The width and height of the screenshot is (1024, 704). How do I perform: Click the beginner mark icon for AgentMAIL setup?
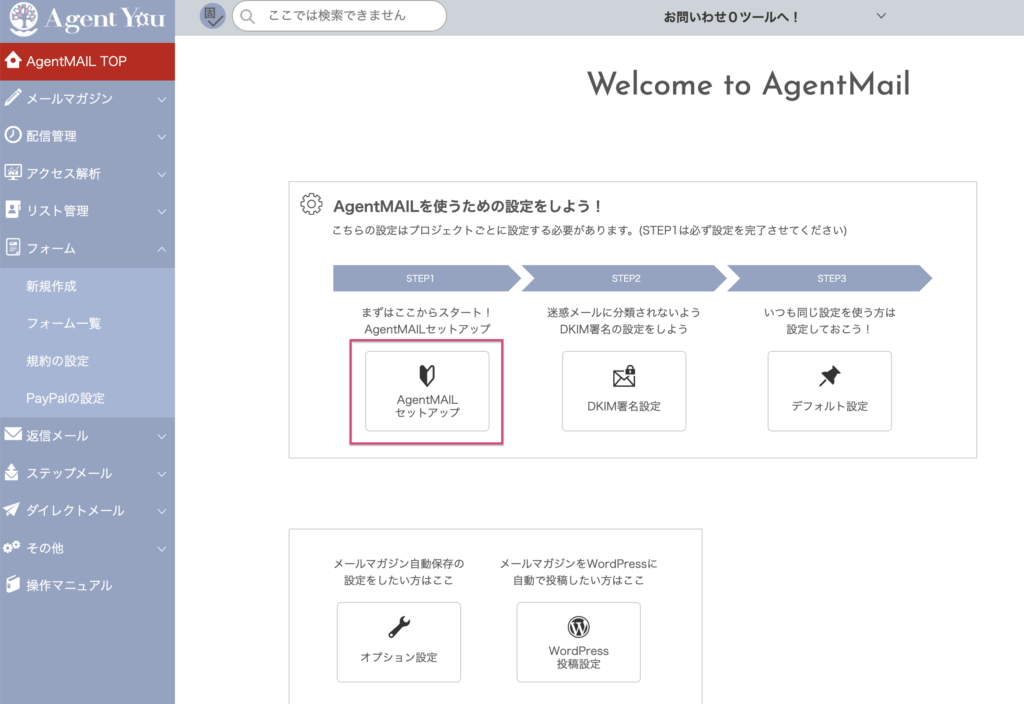[x=427, y=376]
